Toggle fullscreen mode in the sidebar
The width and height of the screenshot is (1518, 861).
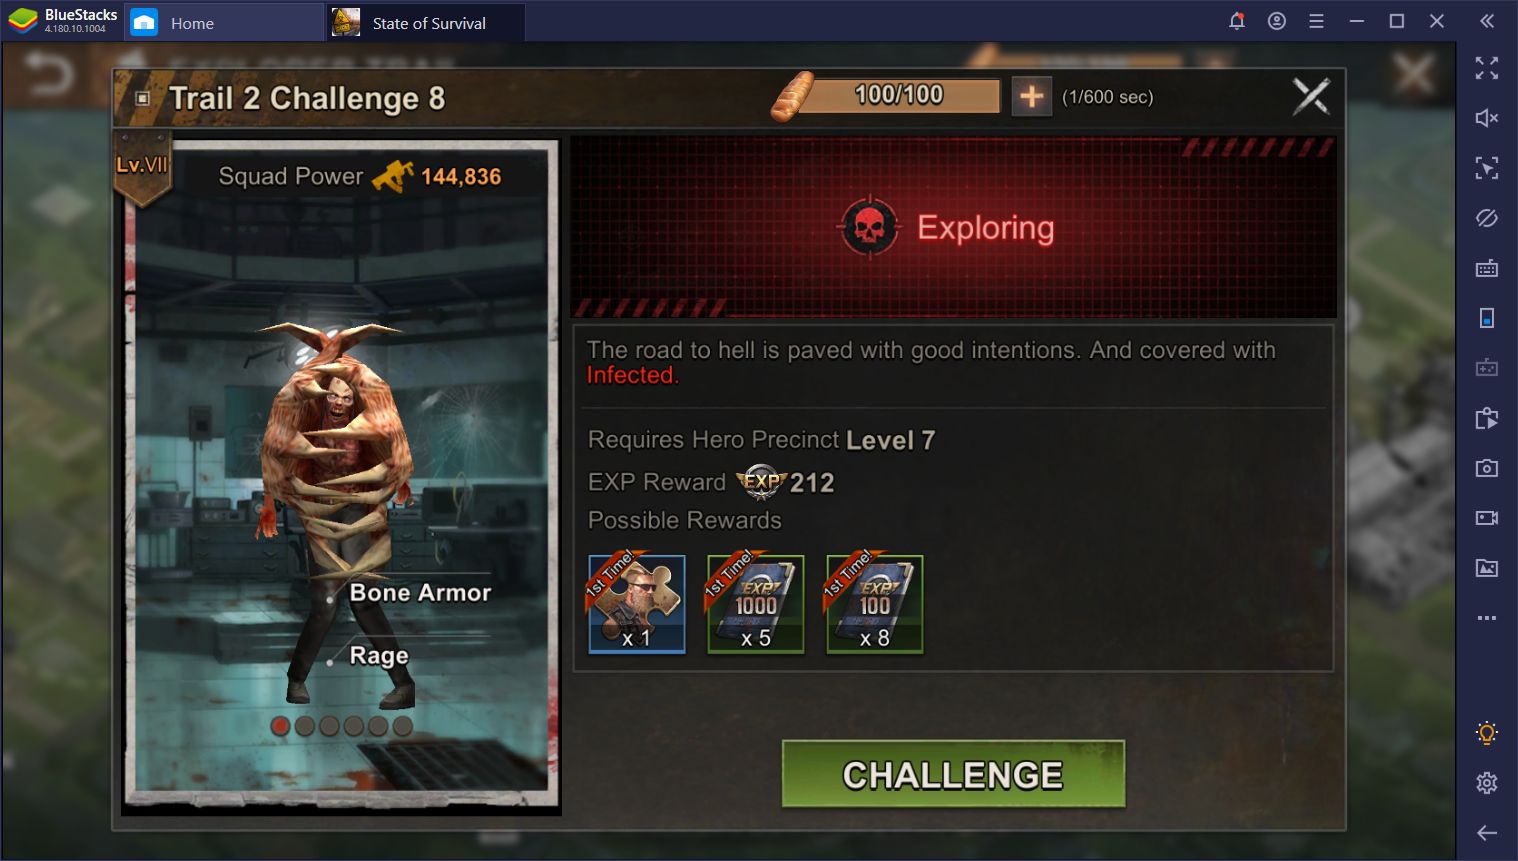click(x=1487, y=68)
